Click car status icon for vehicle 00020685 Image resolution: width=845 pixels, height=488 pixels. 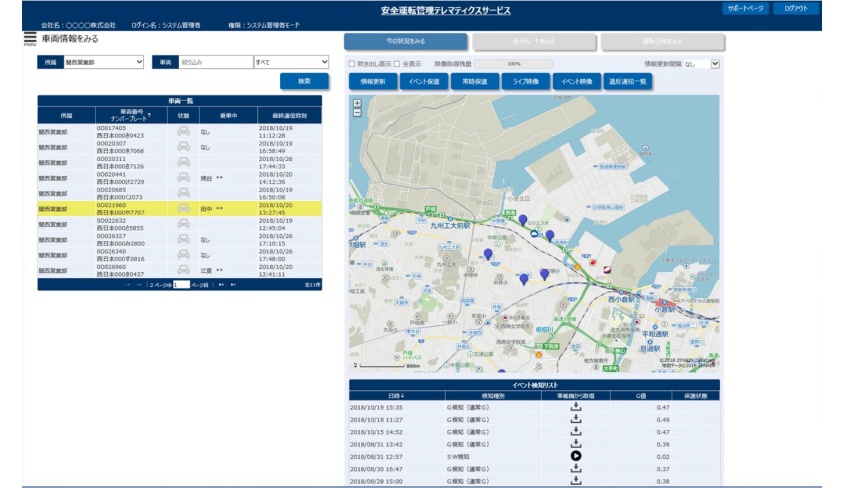click(x=183, y=193)
